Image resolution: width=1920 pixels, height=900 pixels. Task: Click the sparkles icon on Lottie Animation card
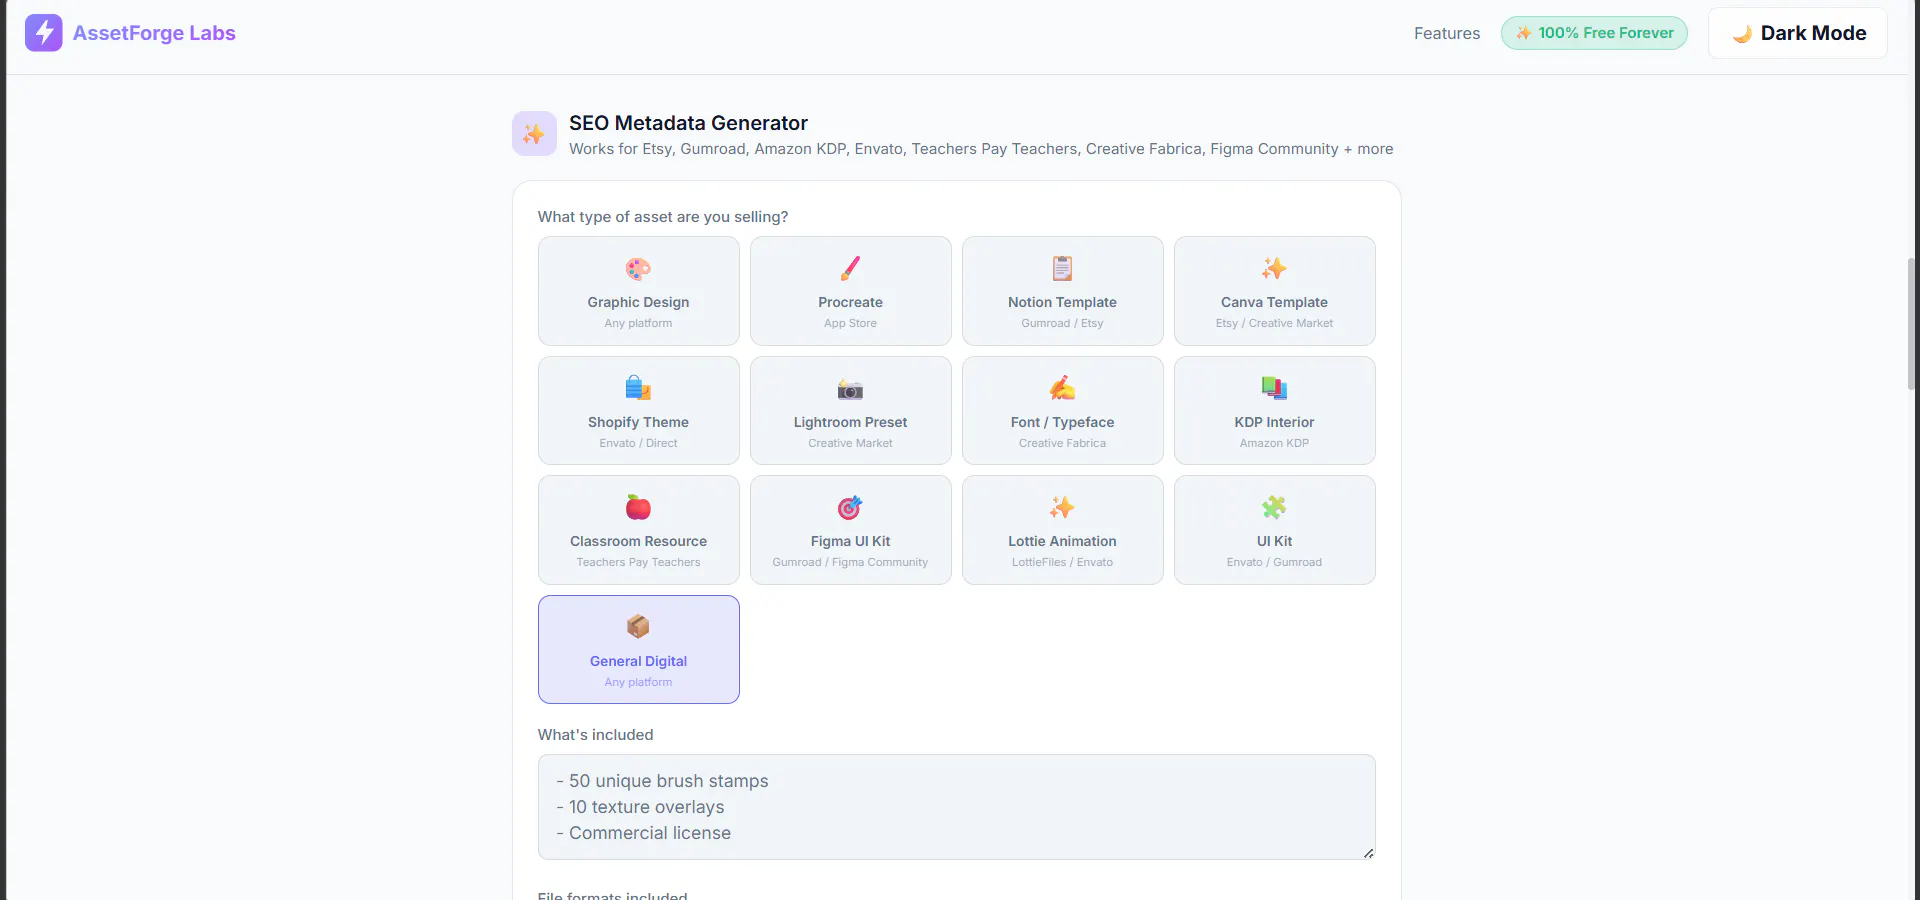tap(1062, 508)
